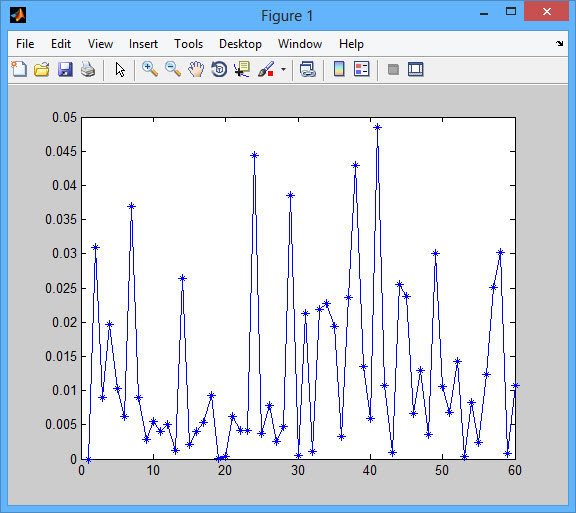
Task: Save the figure with the floppy disk icon
Action: click(65, 69)
